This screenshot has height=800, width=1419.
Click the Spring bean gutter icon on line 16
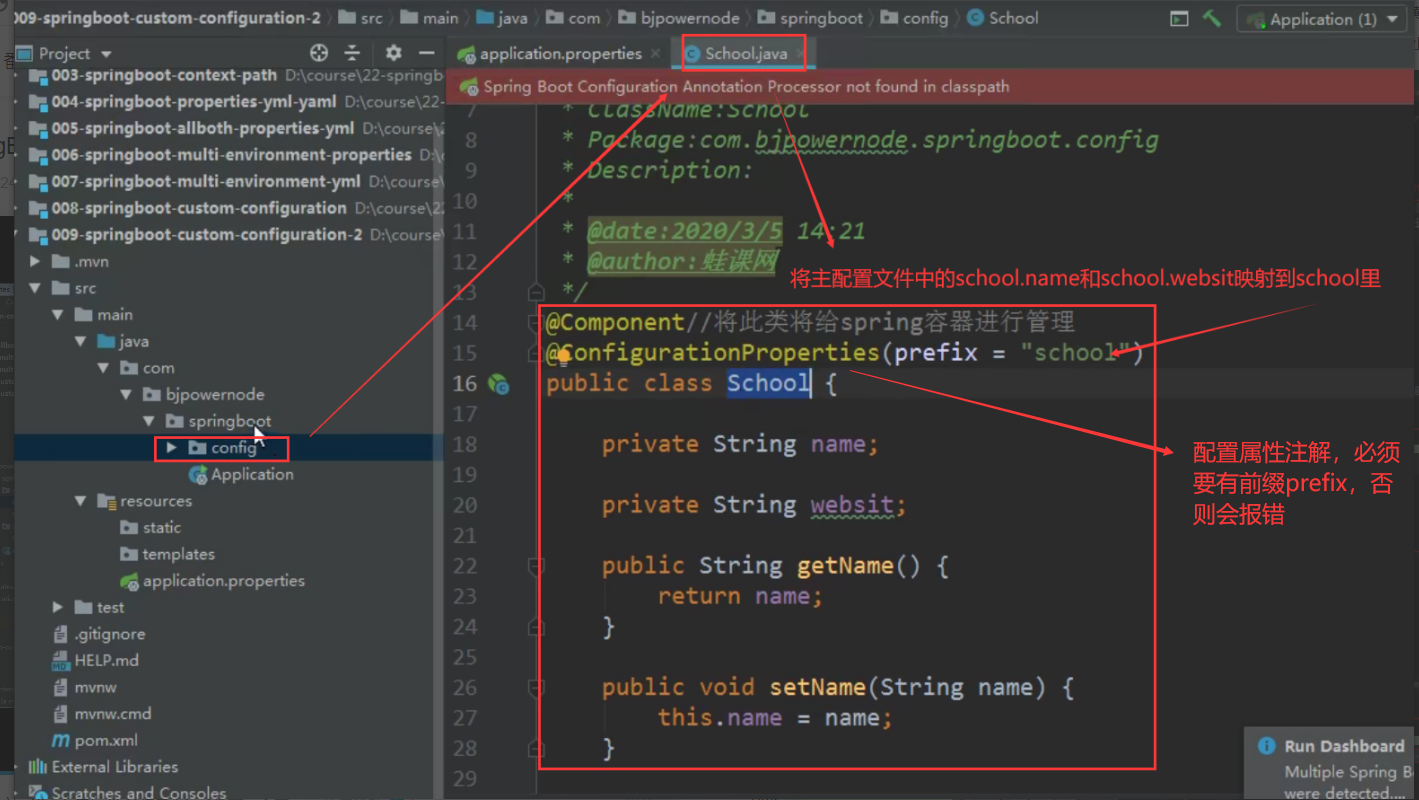(497, 383)
